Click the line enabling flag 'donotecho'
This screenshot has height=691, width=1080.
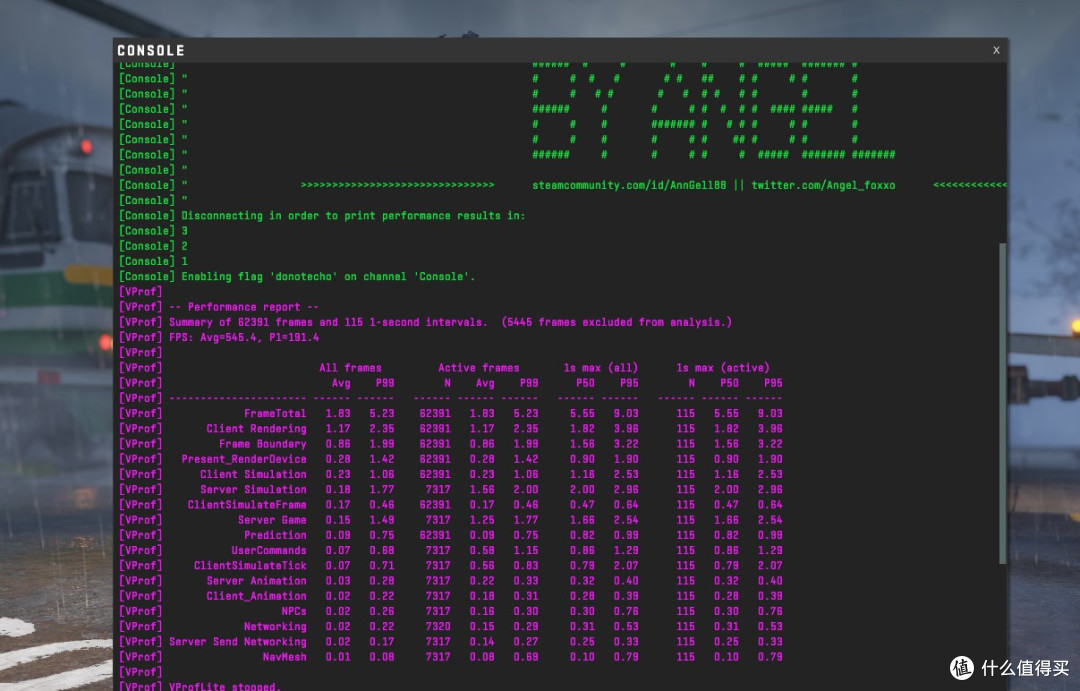pos(297,276)
